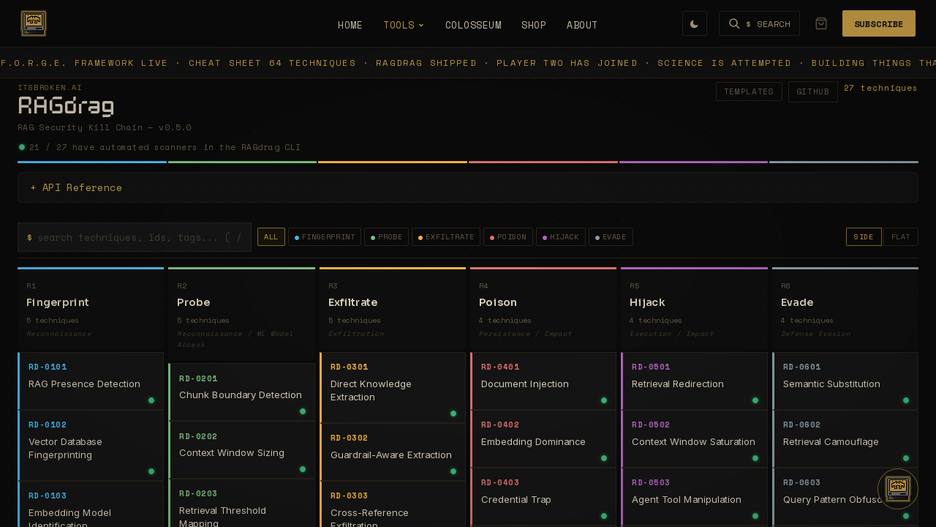This screenshot has height=527, width=936.
Task: Open Chunk Boundary Detection card
Action: pyautogui.click(x=242, y=392)
